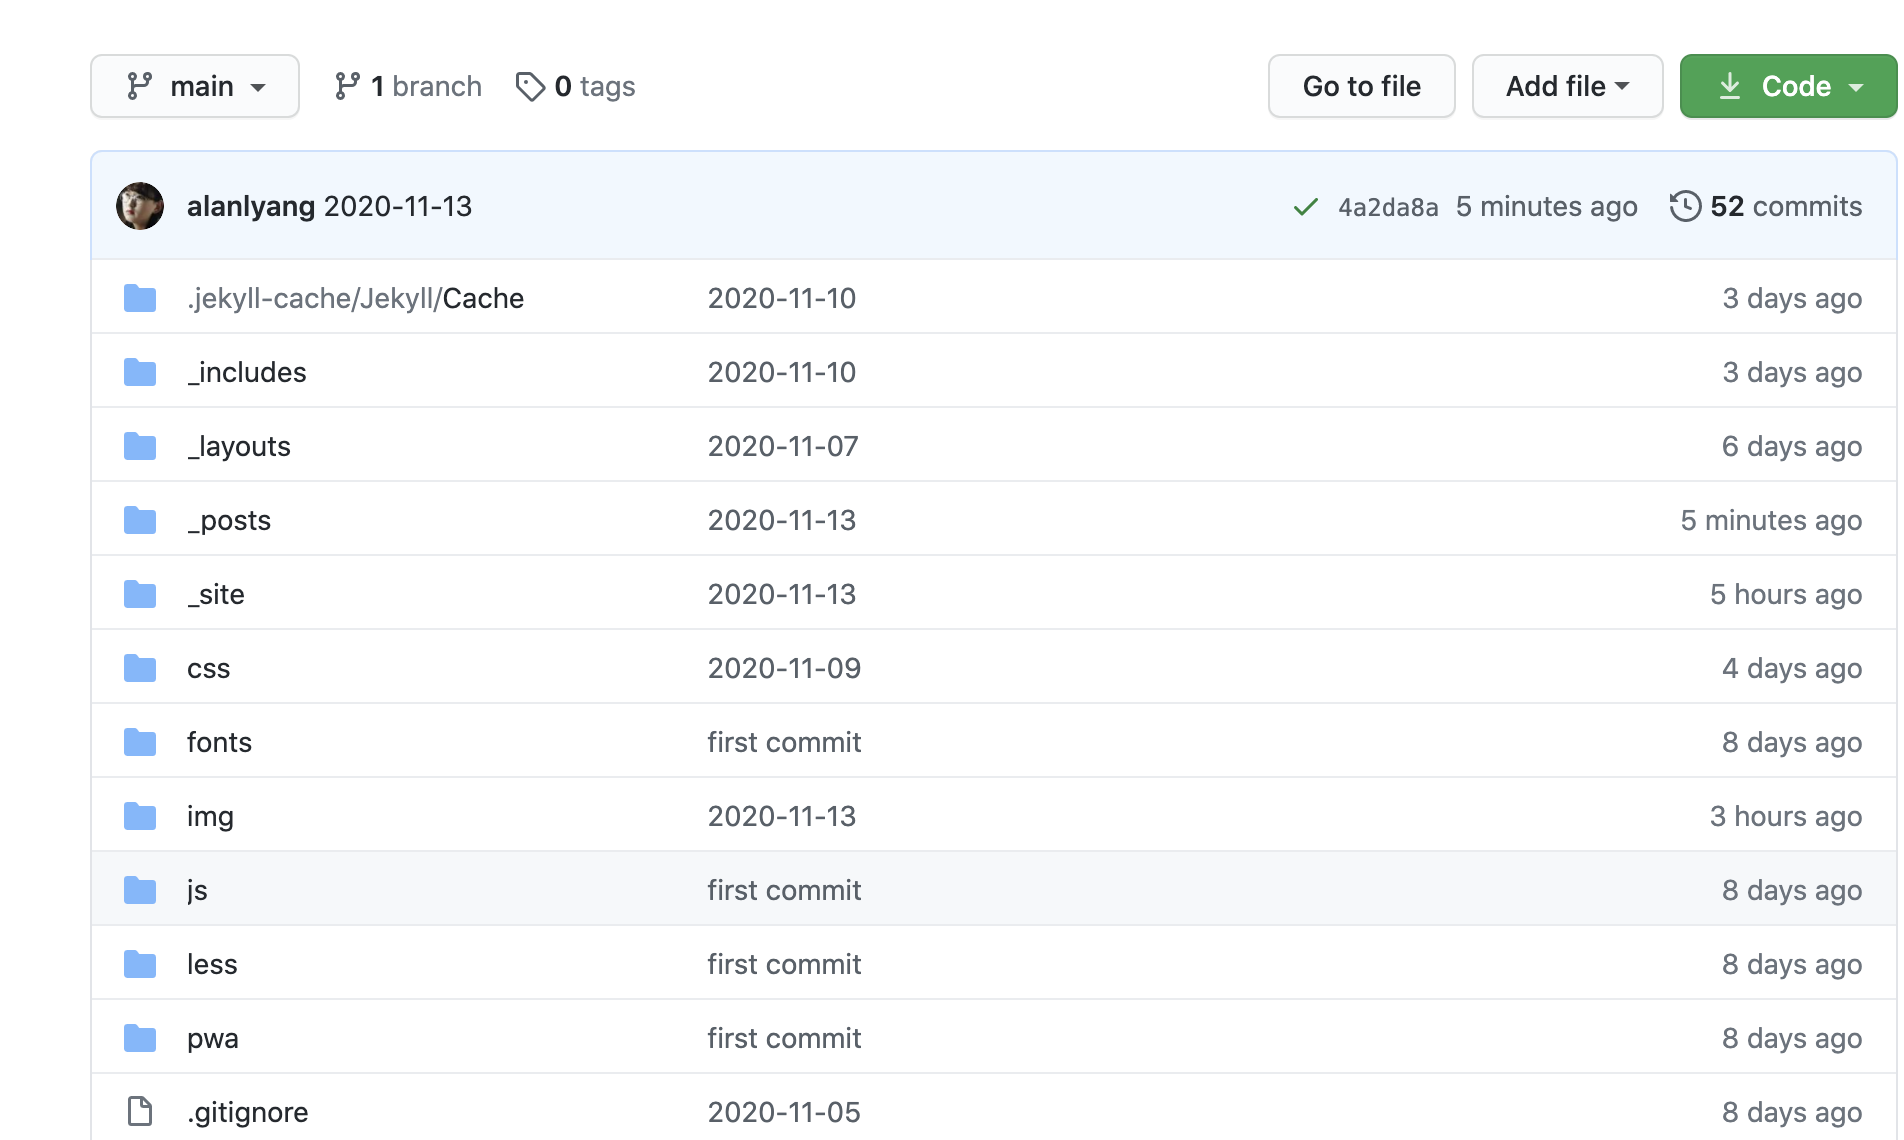Click the folder icon for pwa
Screen dimensions: 1904x1140
140,1038
